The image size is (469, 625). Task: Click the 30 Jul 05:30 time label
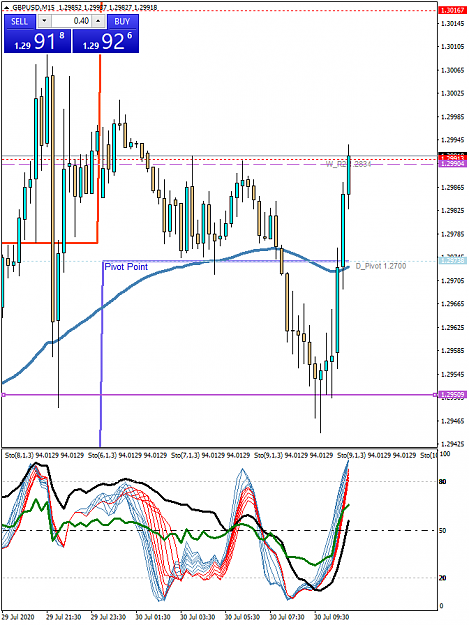click(242, 617)
